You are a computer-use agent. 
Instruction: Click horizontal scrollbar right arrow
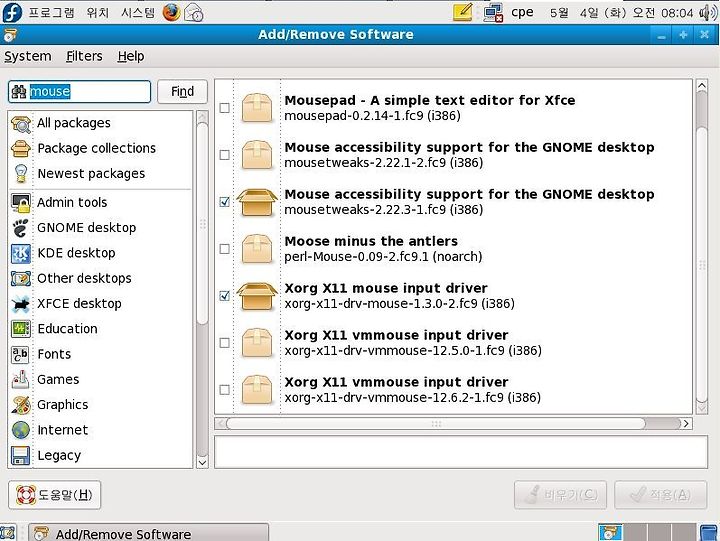686,423
